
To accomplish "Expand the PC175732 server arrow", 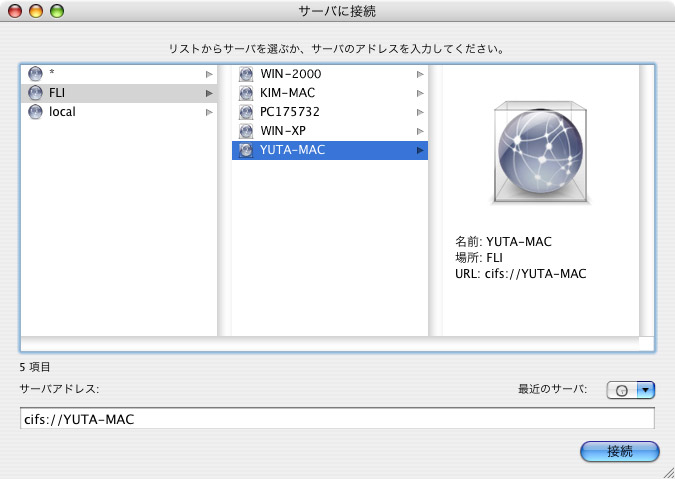I will click(420, 112).
